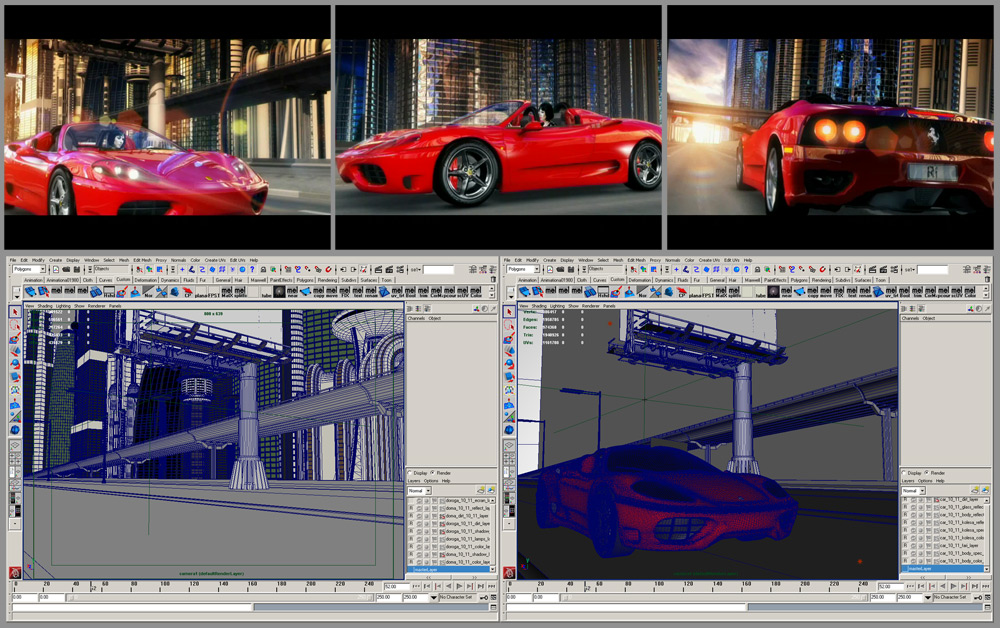Select Display radio button in left layer editor
The image size is (1000, 628).
click(410, 473)
